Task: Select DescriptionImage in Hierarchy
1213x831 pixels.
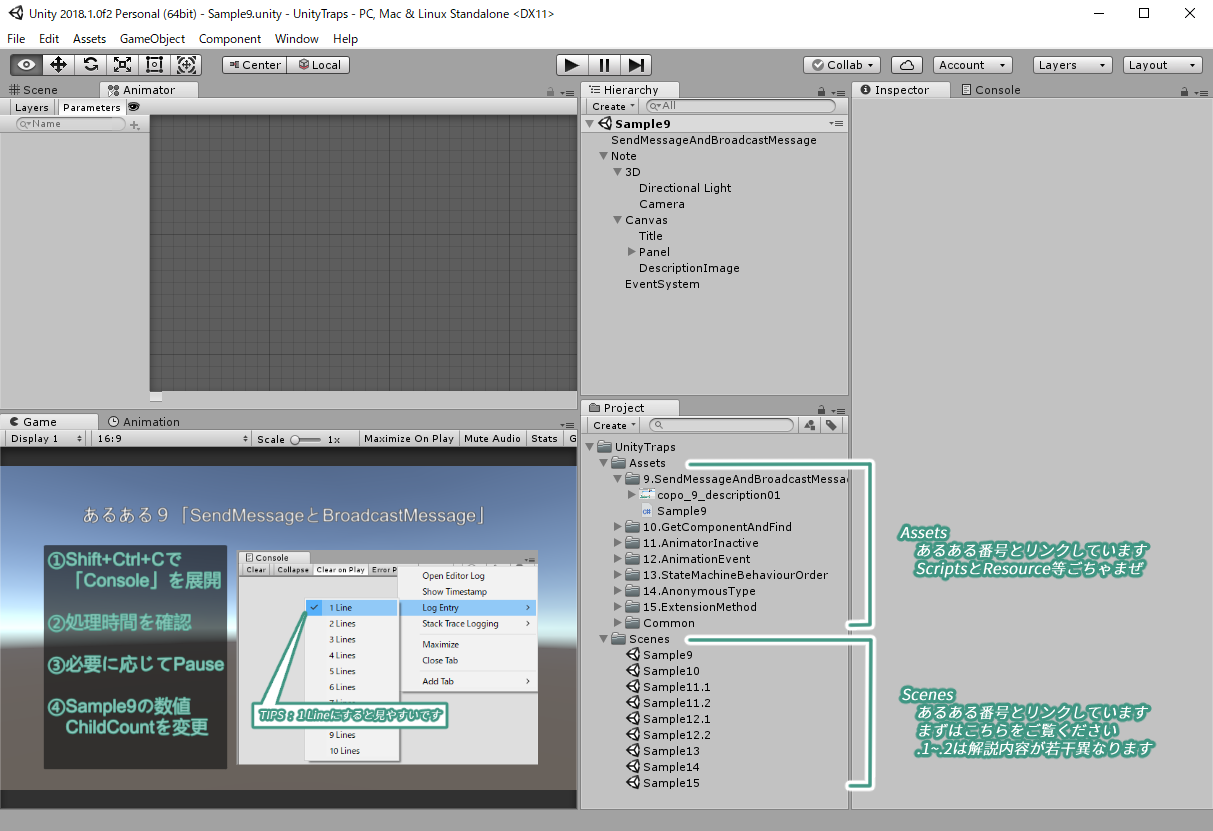Action: [689, 268]
